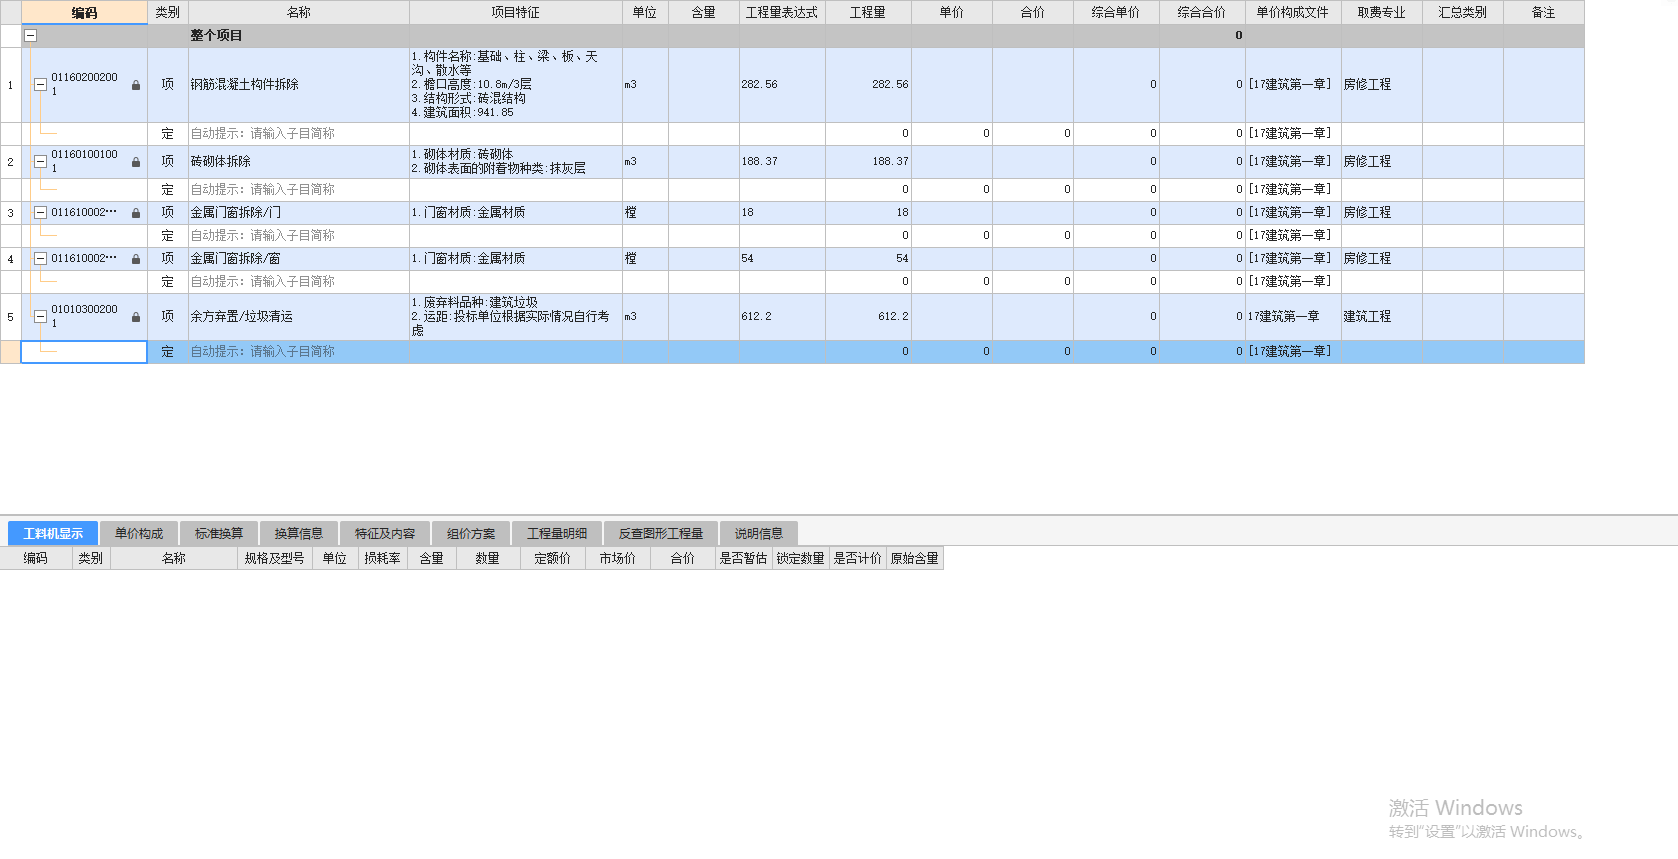Select row number 3 header

[x=10, y=212]
